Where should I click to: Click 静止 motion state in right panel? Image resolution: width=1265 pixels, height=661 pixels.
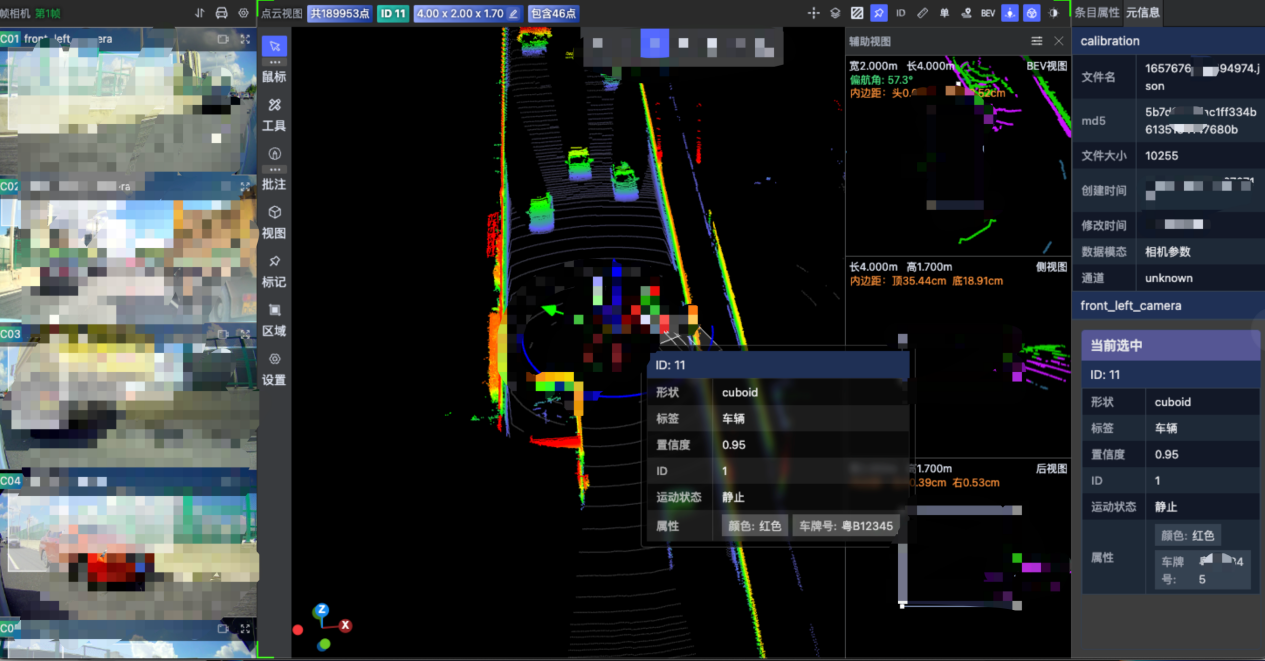click(1166, 507)
